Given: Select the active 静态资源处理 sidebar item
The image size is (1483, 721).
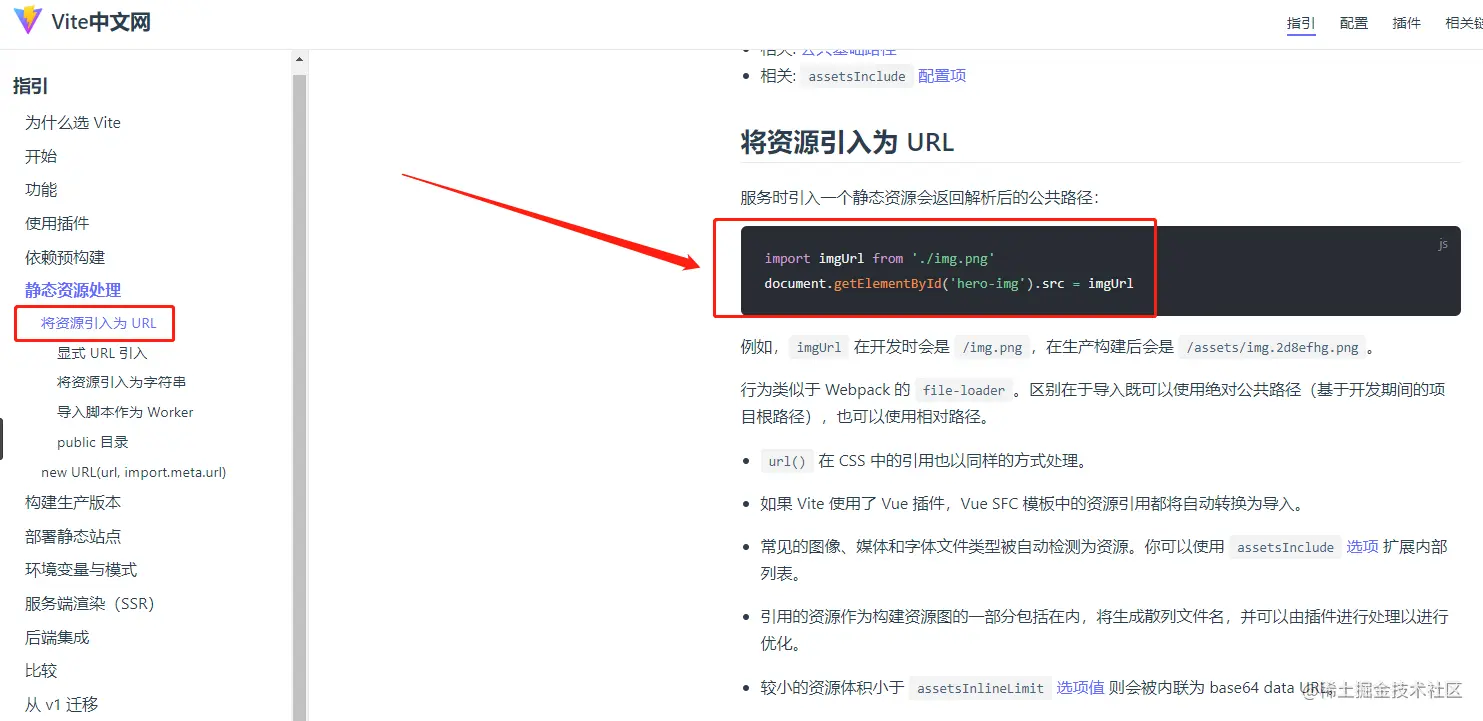Looking at the screenshot, I should (73, 290).
